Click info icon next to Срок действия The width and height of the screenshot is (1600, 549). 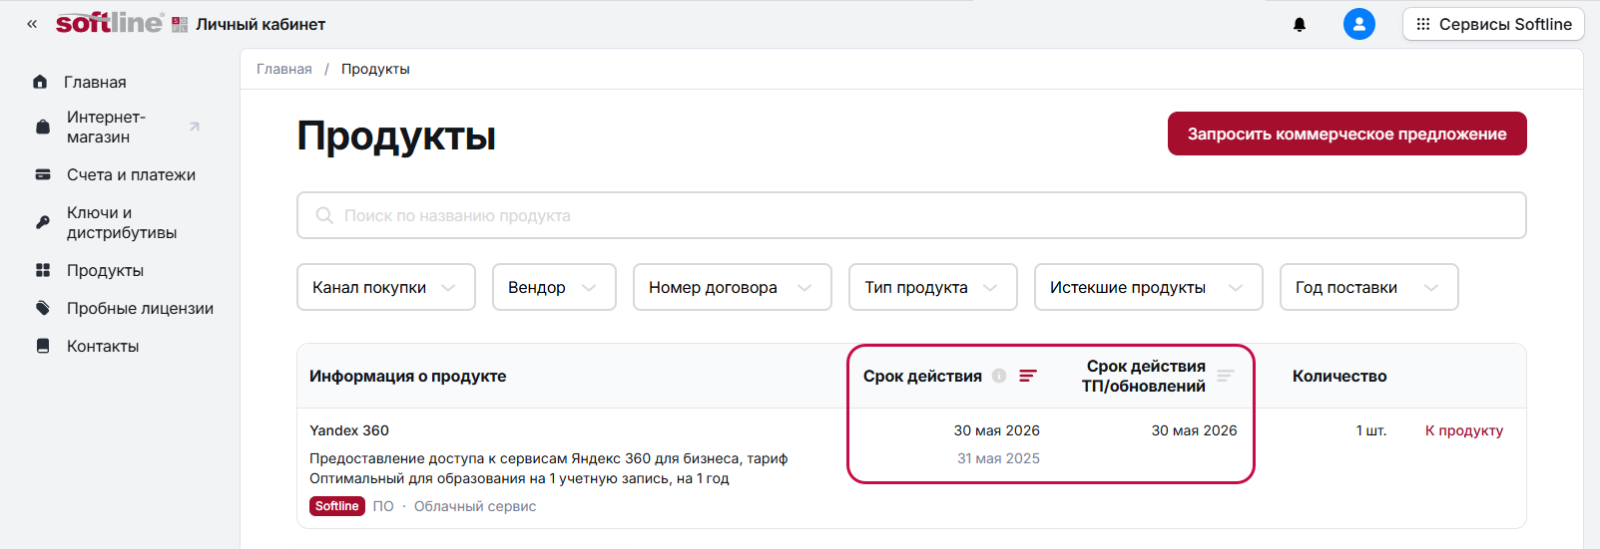[999, 376]
